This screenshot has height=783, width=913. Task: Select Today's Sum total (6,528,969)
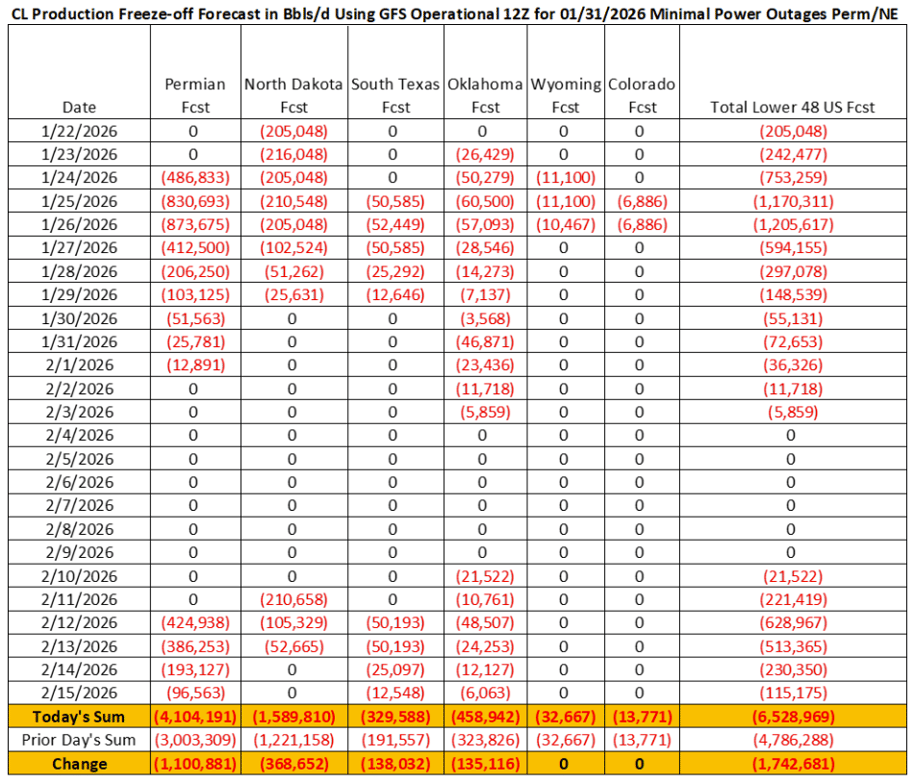(792, 717)
